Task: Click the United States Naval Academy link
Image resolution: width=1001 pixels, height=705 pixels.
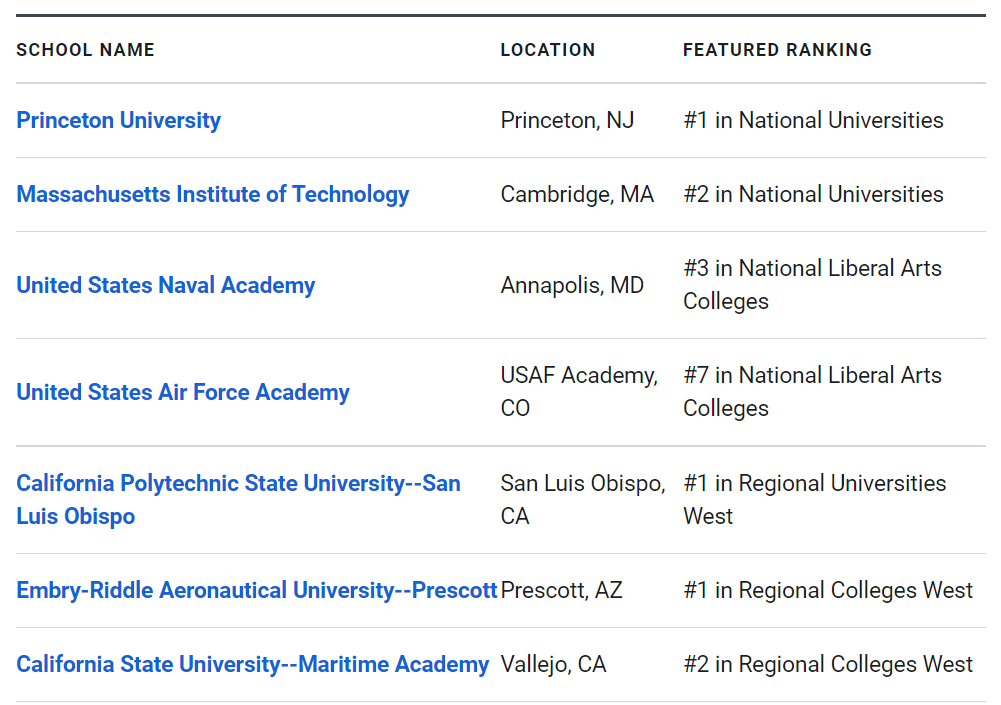Action: 165,285
